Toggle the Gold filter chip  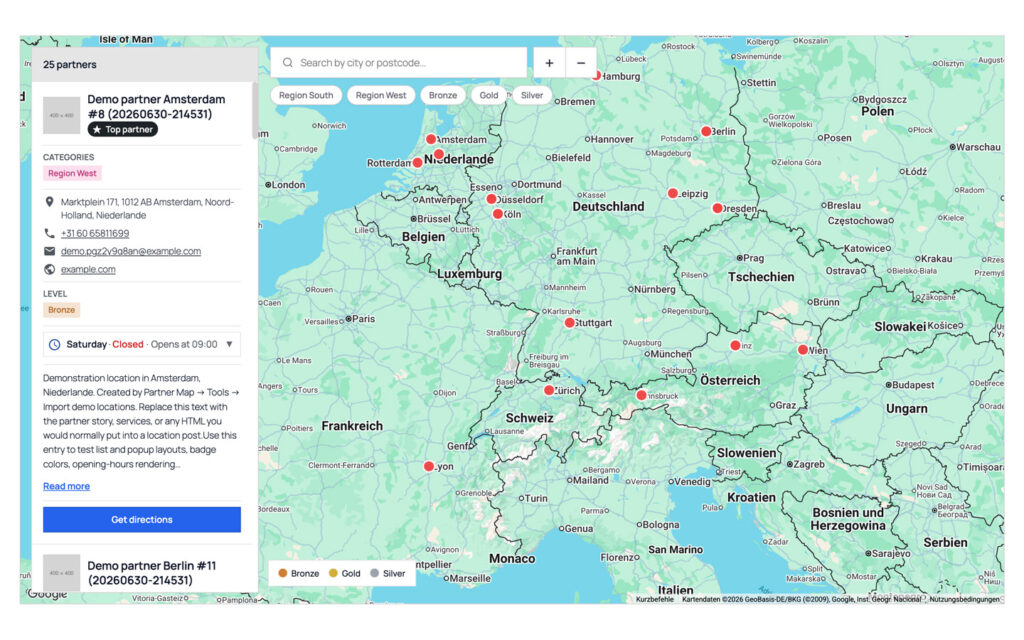pos(488,95)
